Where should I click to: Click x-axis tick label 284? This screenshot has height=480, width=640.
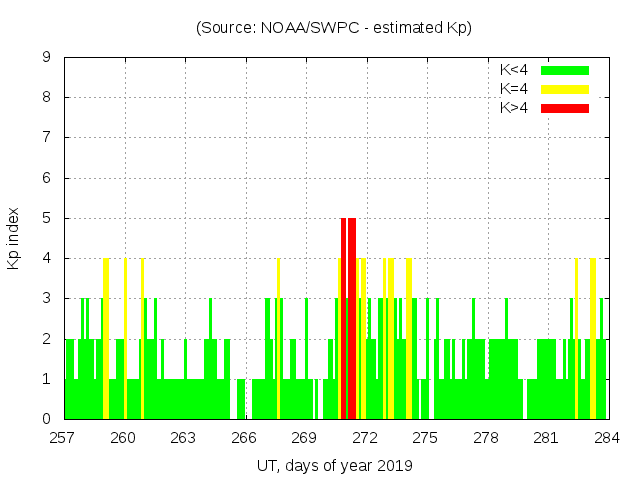pos(606,437)
